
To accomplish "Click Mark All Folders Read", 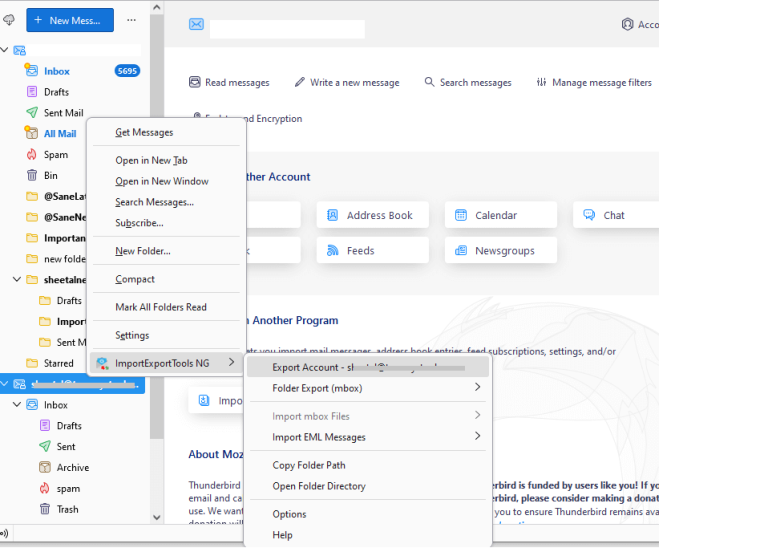I will point(160,307).
